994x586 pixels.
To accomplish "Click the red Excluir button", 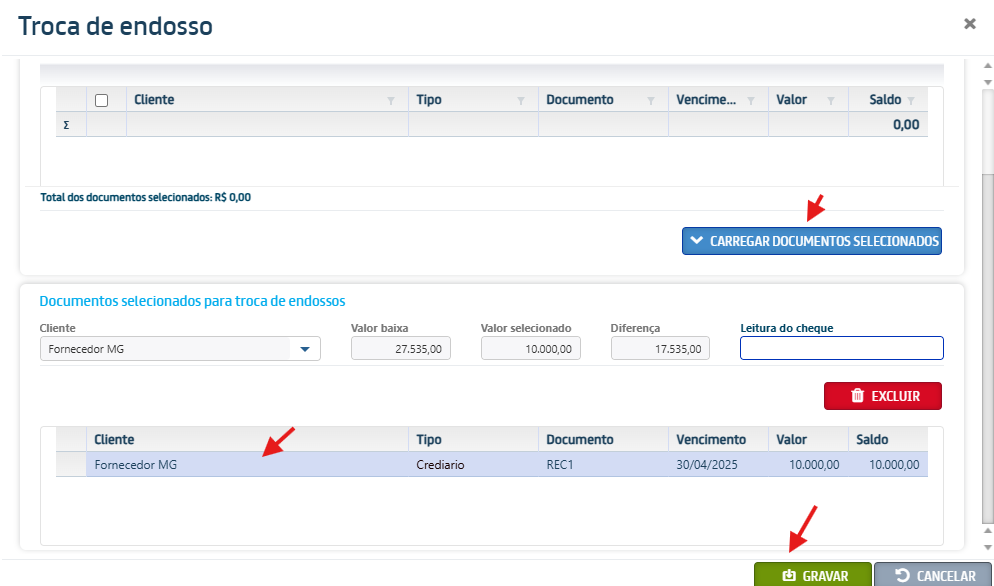I will pyautogui.click(x=882, y=396).
